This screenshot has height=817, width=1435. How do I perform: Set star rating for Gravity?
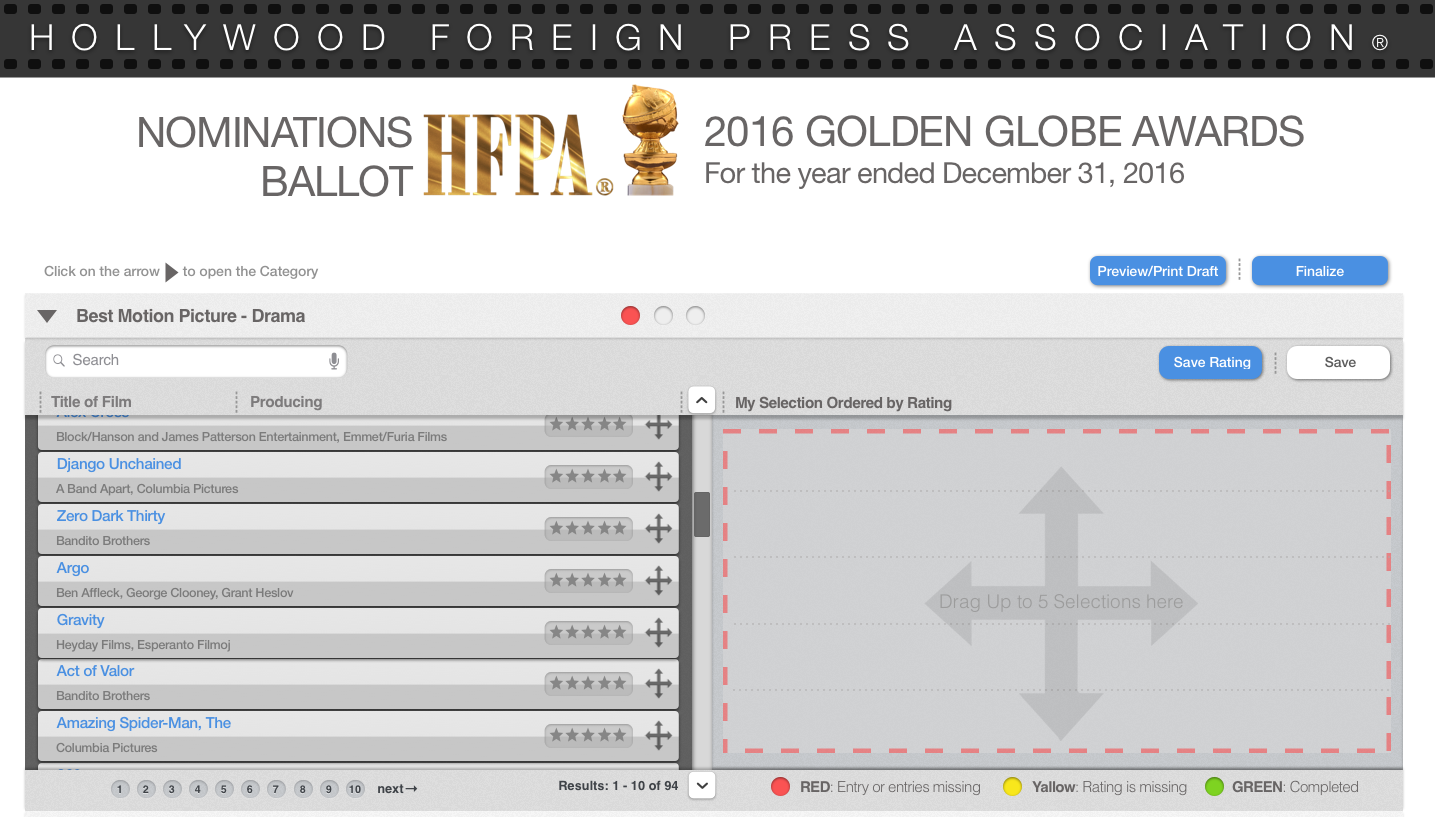(588, 632)
